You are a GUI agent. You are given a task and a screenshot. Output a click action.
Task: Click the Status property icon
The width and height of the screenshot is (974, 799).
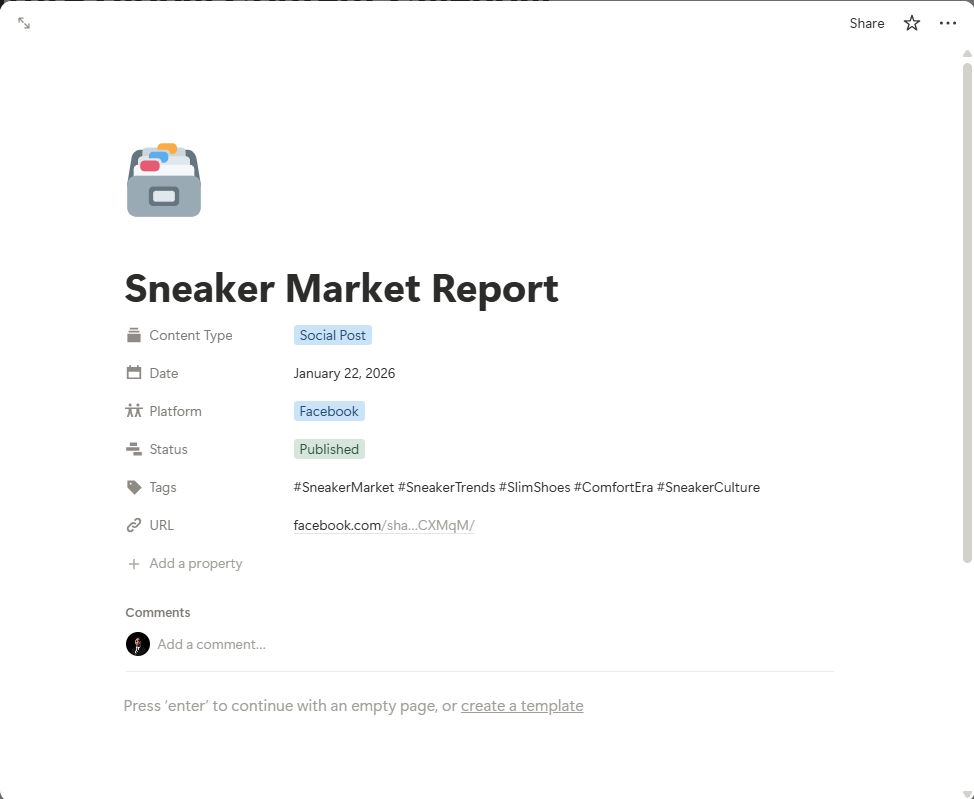[134, 450]
